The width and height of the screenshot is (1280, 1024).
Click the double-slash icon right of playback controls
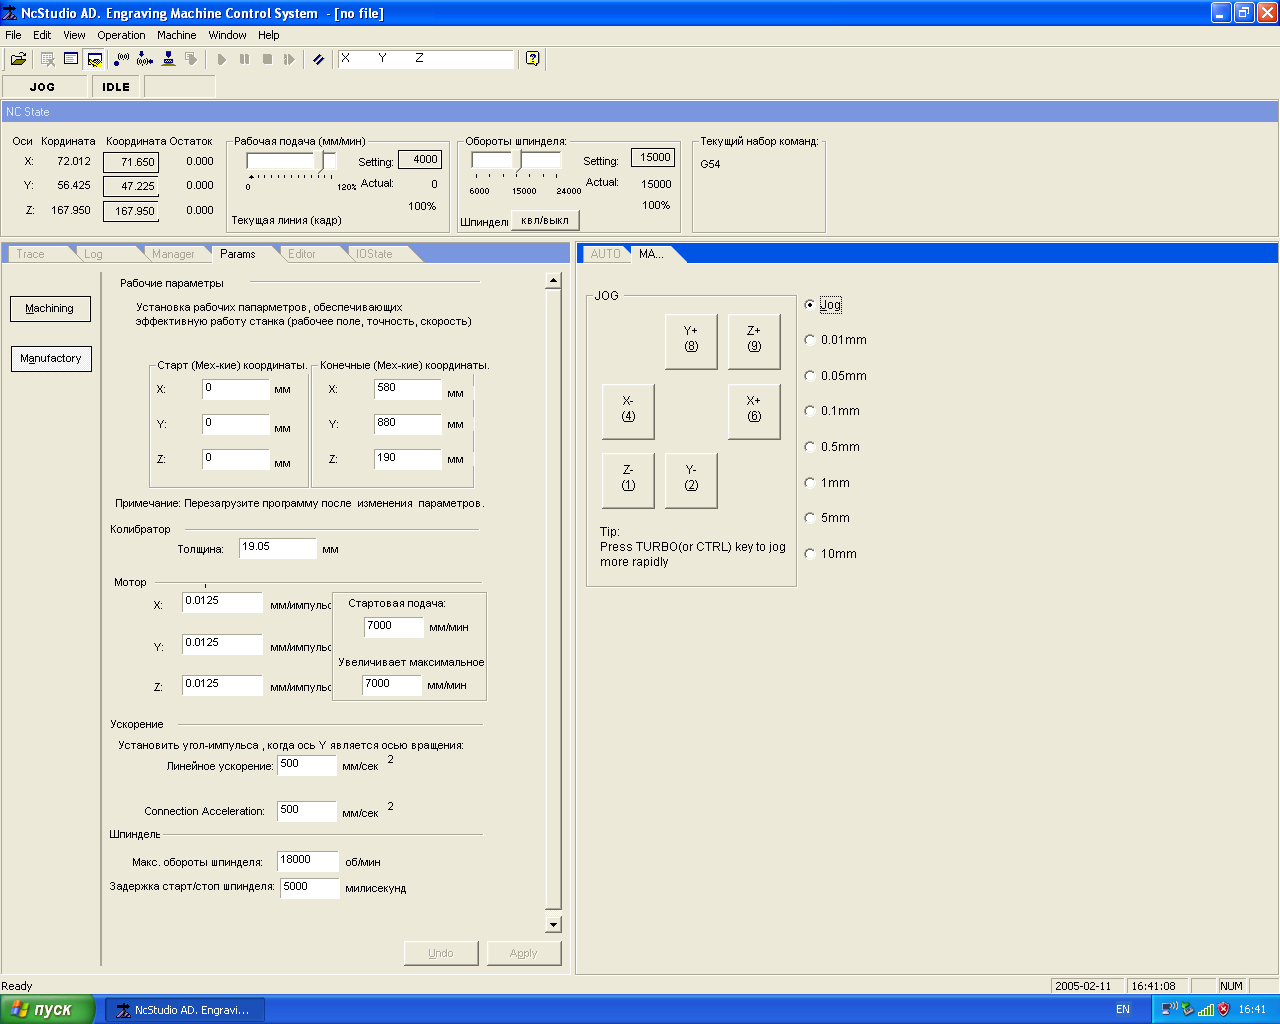point(319,59)
